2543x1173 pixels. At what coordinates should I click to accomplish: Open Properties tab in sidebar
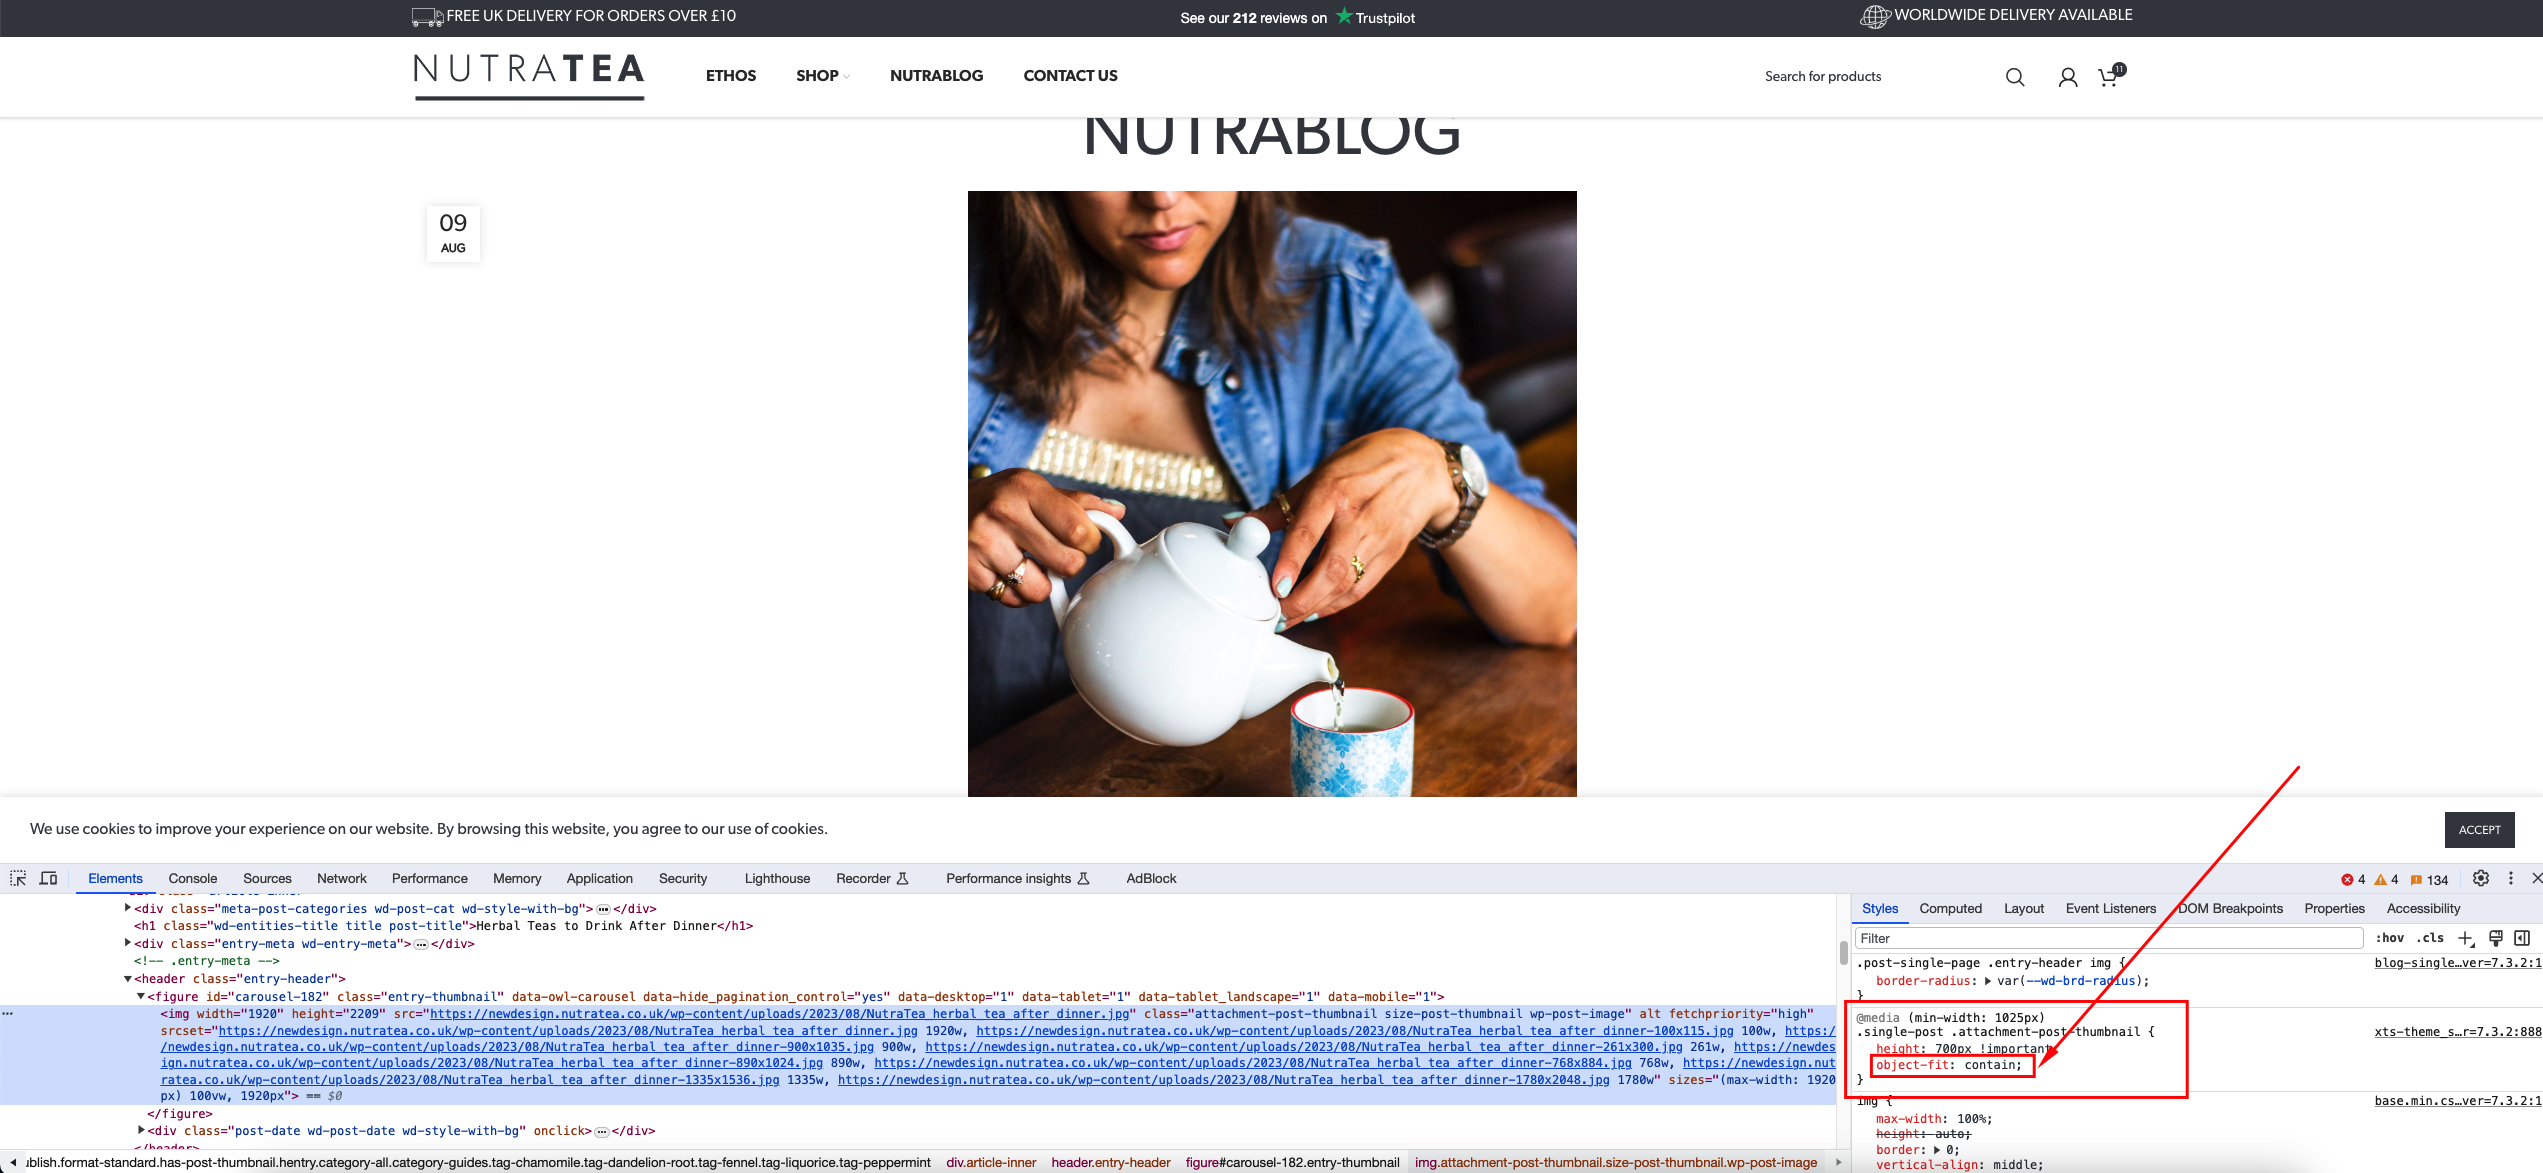(x=2334, y=909)
